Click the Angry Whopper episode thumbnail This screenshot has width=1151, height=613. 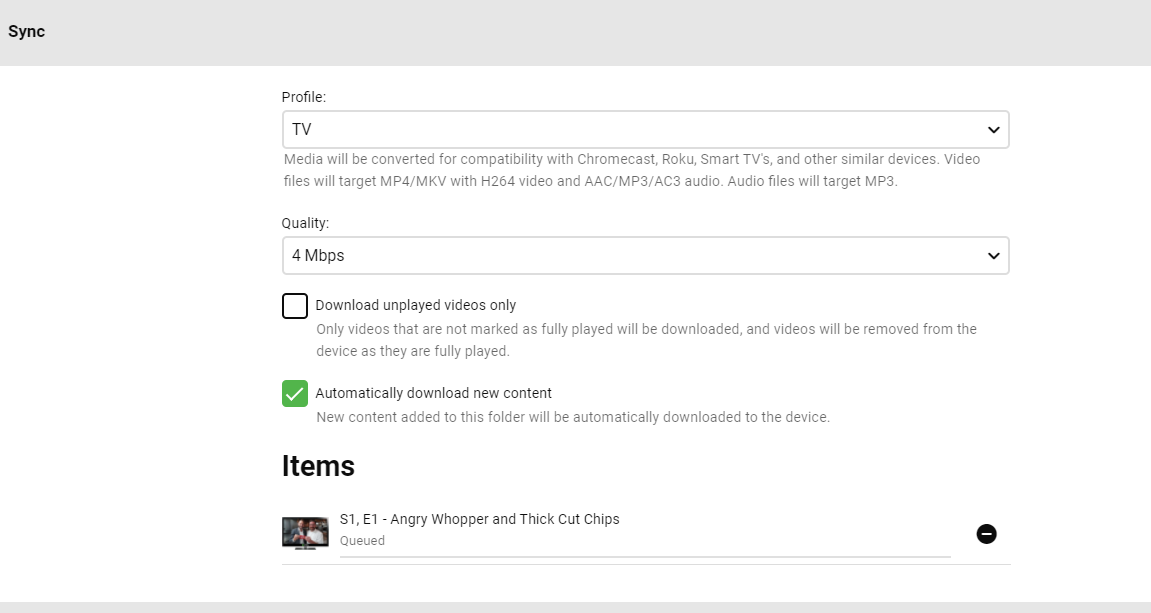pyautogui.click(x=305, y=533)
